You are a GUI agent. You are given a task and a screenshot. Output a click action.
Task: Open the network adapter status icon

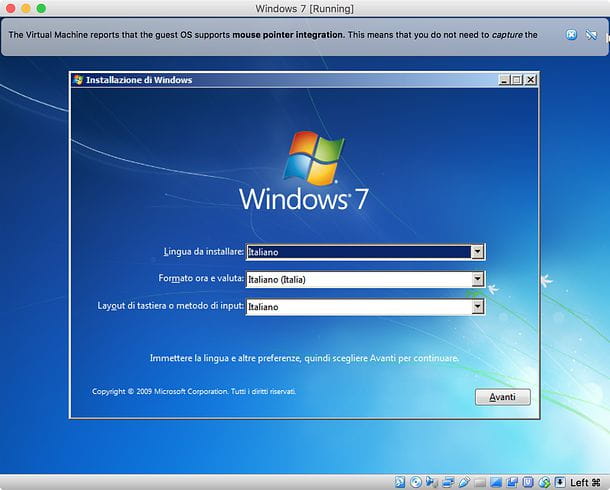pos(448,481)
